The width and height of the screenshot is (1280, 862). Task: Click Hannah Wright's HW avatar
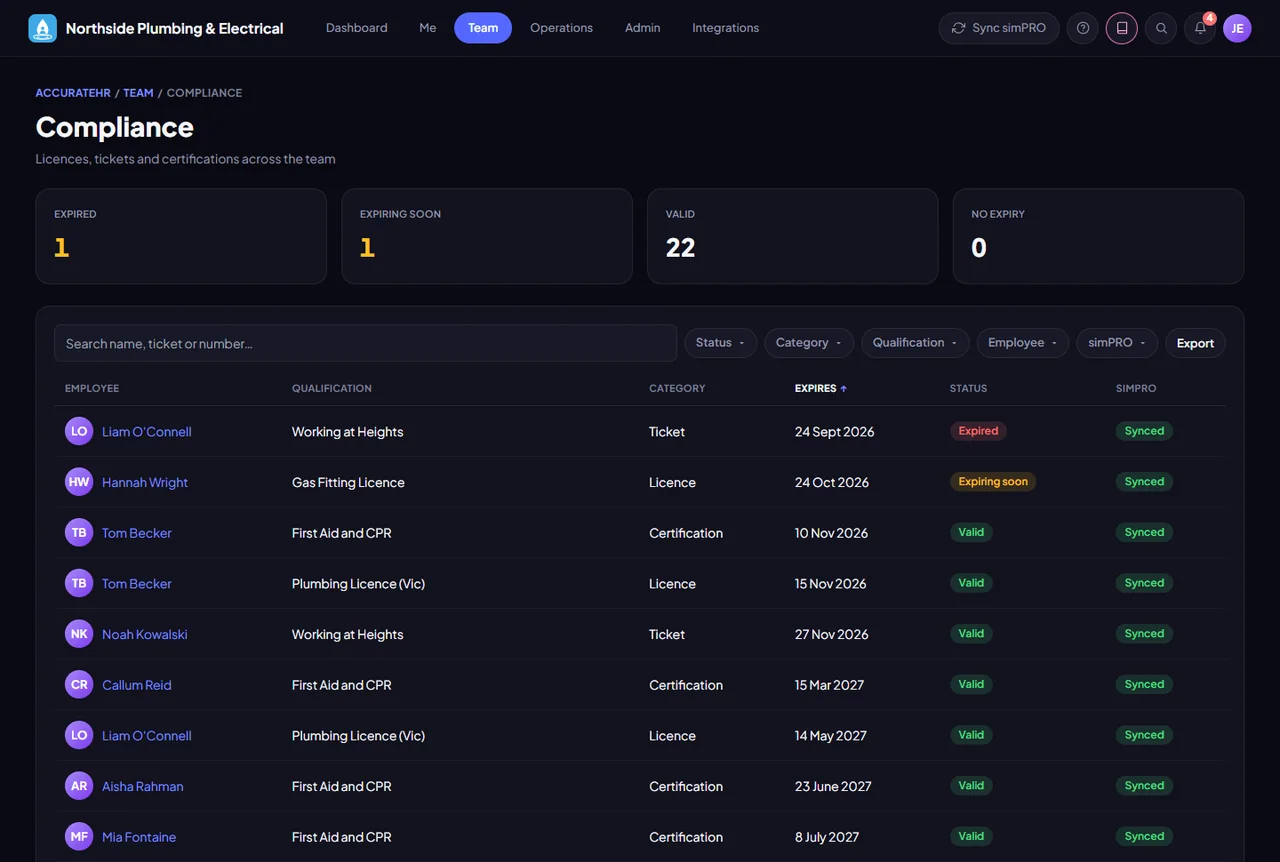79,482
